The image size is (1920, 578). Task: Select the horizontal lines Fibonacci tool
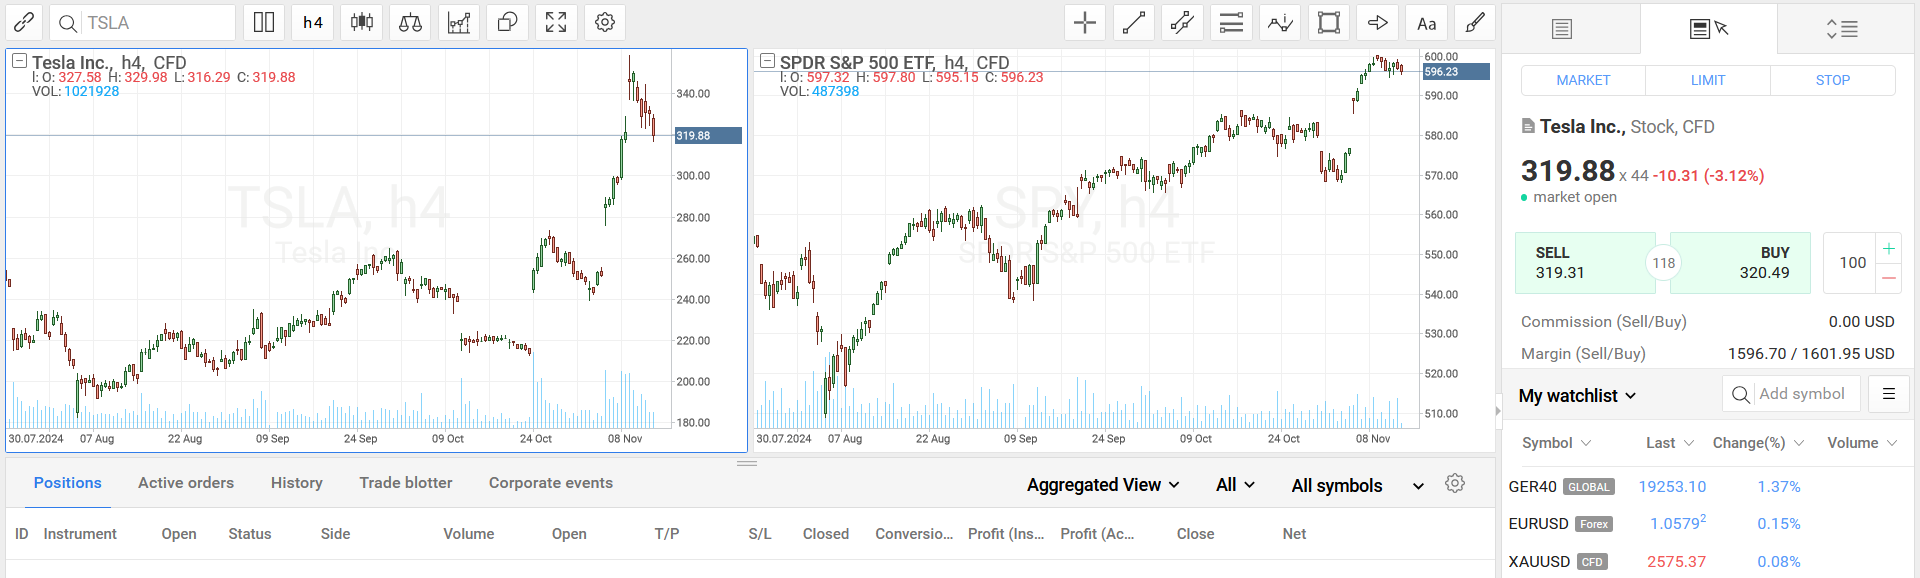coord(1231,22)
